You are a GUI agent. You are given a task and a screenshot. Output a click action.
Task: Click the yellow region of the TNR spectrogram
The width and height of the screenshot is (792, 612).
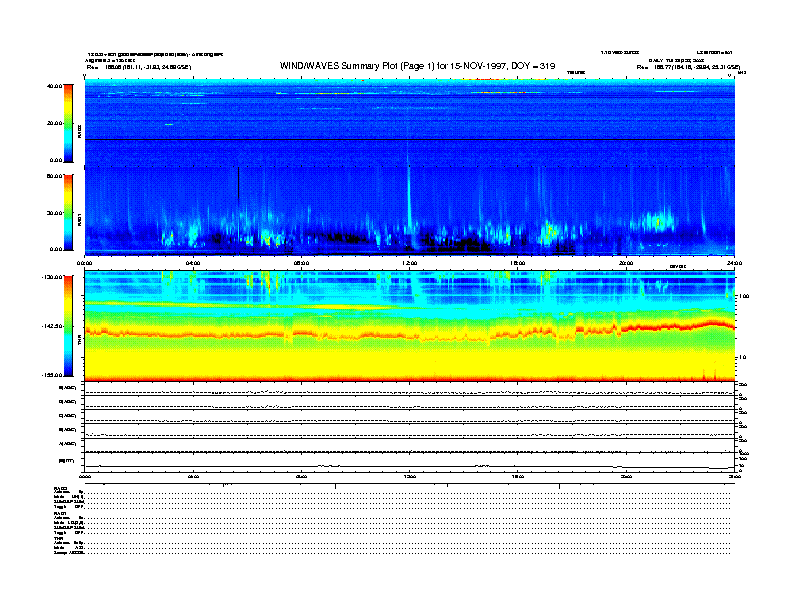pyautogui.click(x=410, y=361)
